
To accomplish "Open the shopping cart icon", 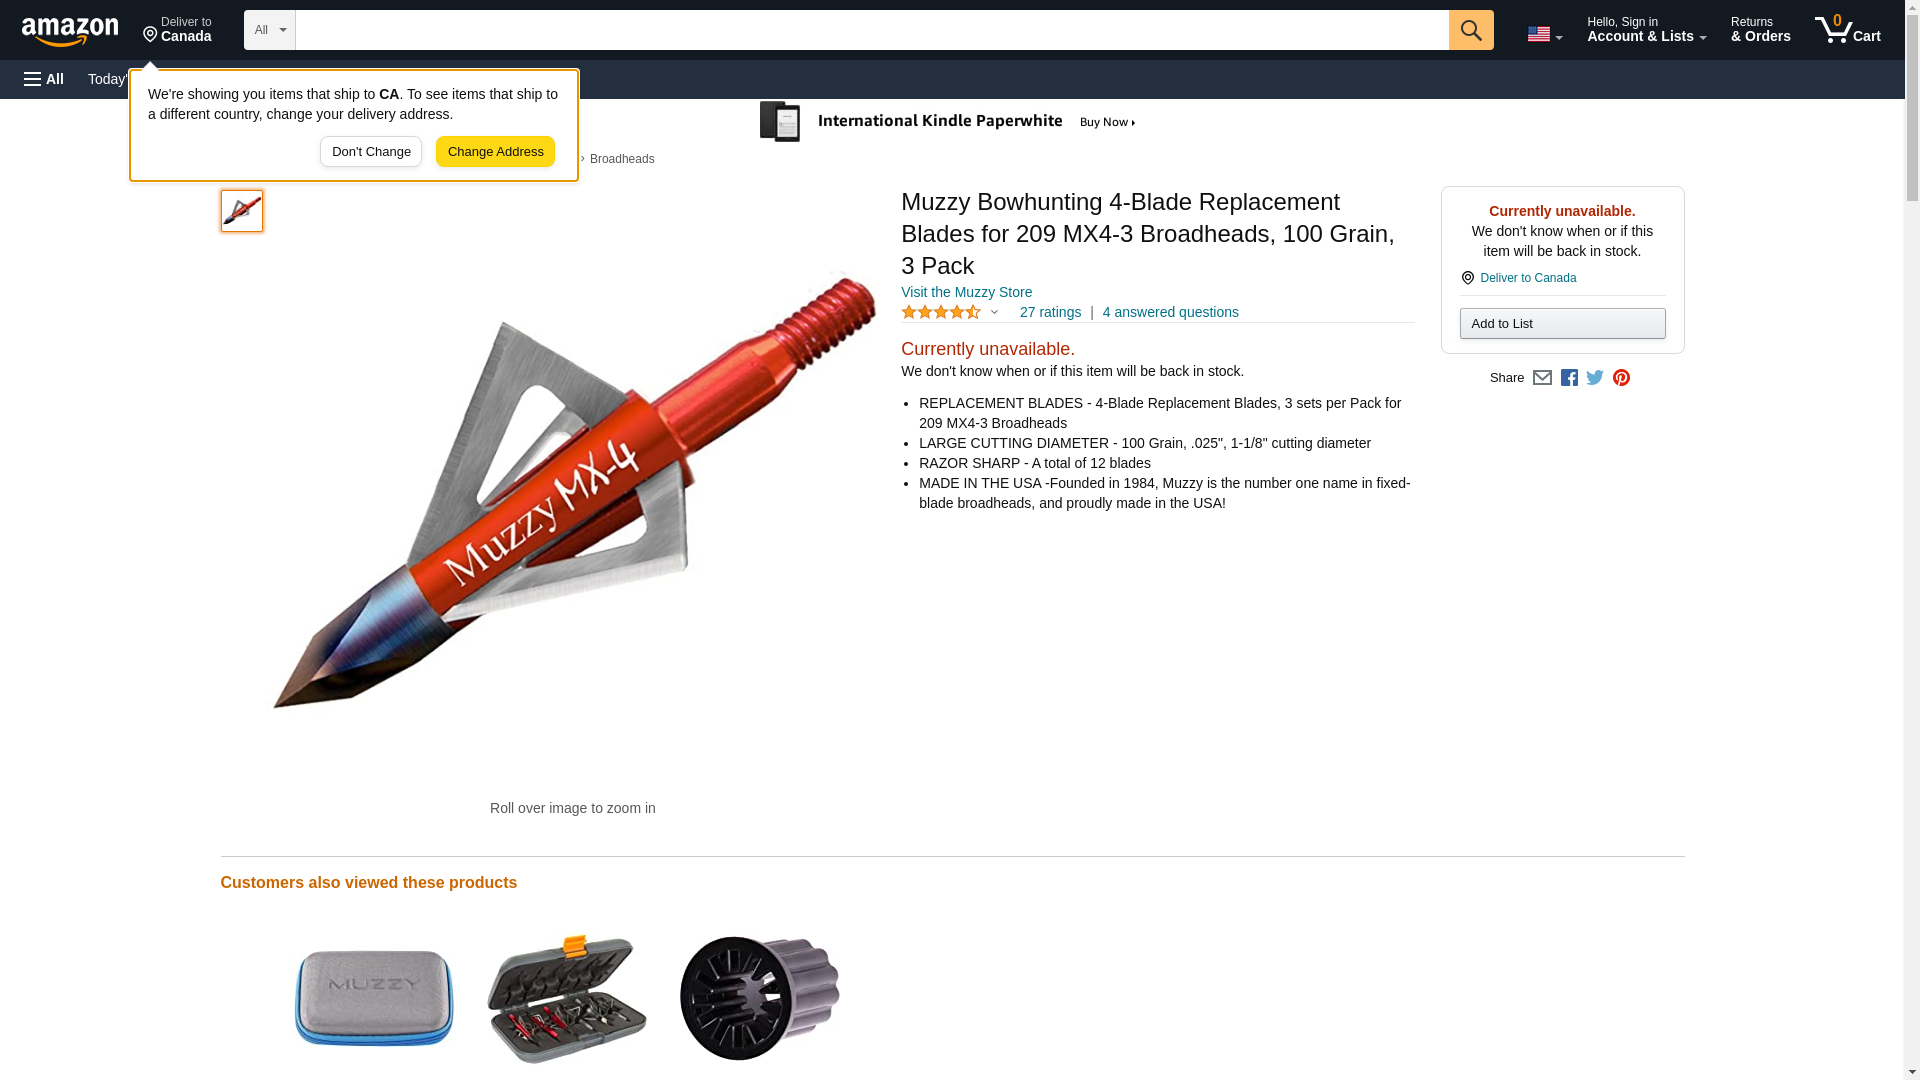I will coord(1848,30).
